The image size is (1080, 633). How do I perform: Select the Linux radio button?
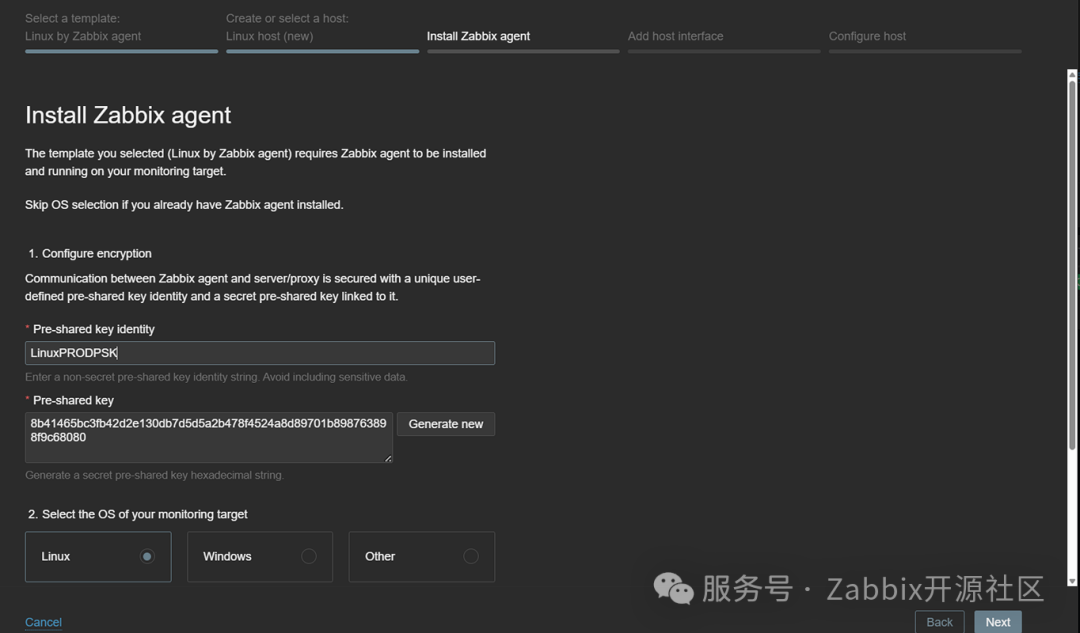pyautogui.click(x=147, y=556)
